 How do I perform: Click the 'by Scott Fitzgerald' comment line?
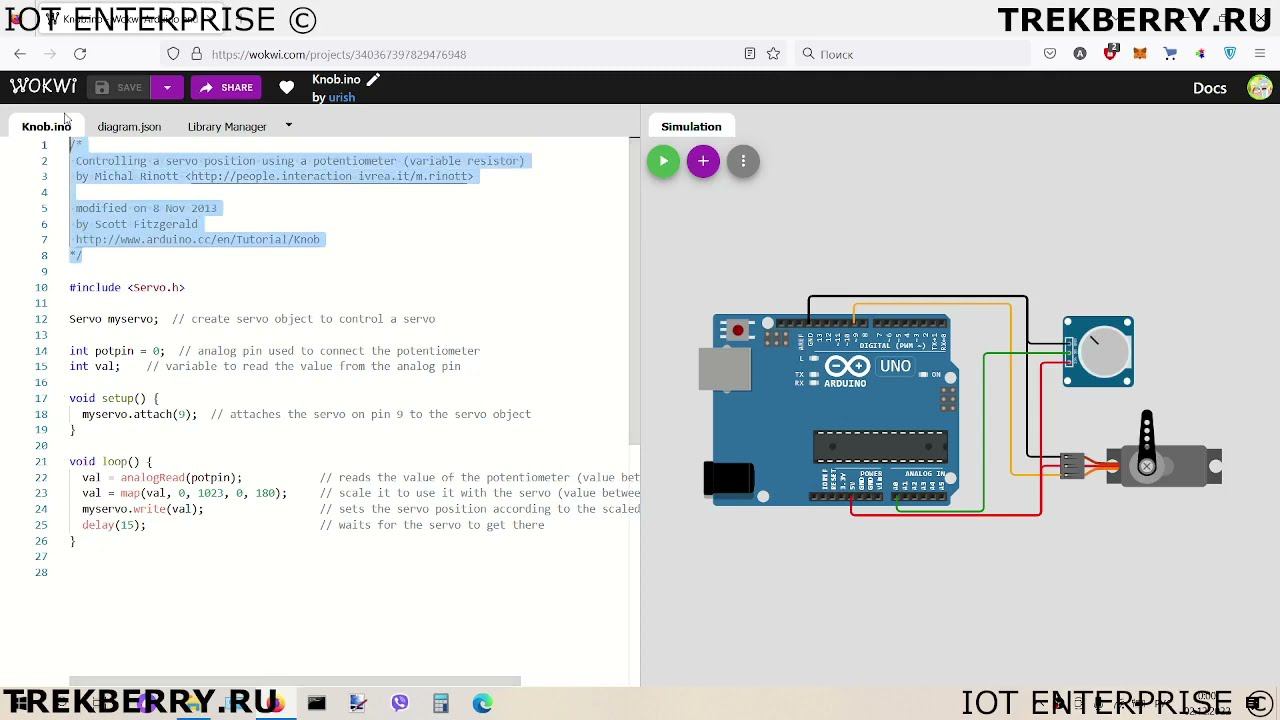(x=136, y=224)
